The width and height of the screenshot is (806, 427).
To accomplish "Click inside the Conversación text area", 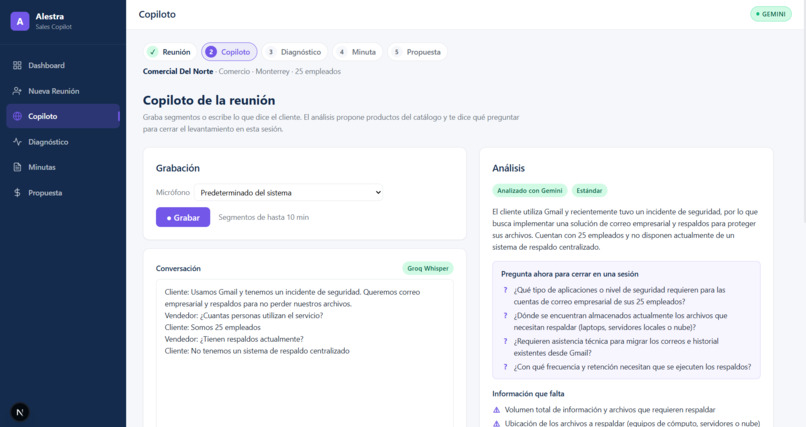I will (x=305, y=355).
